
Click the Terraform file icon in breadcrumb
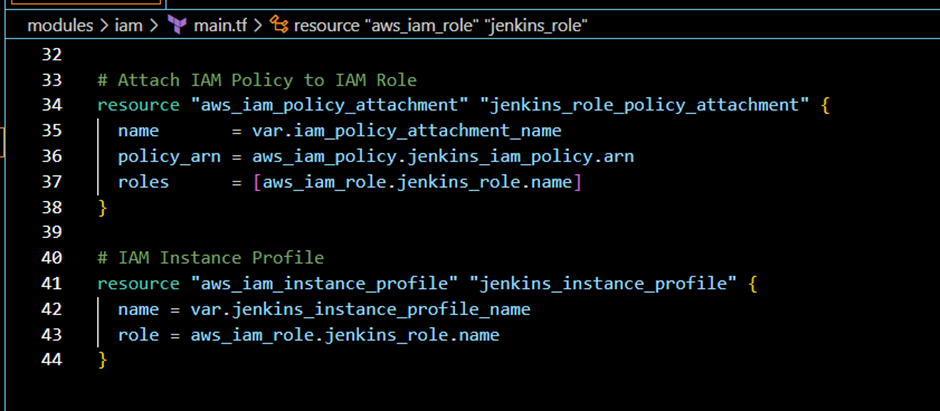pos(177,26)
